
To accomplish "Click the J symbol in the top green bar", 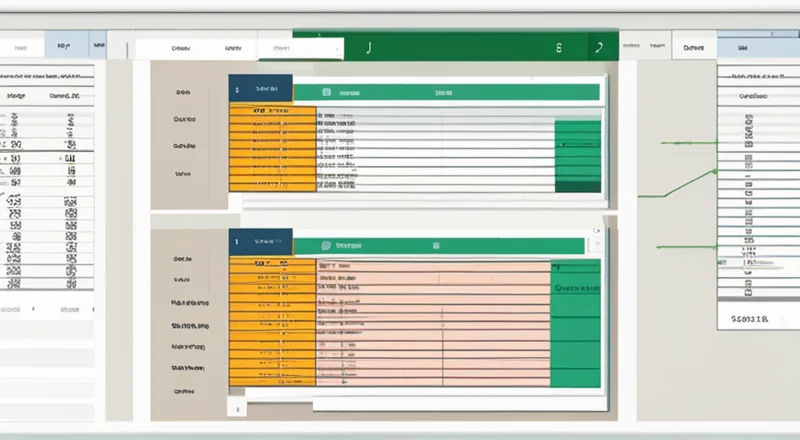I will pyautogui.click(x=369, y=47).
